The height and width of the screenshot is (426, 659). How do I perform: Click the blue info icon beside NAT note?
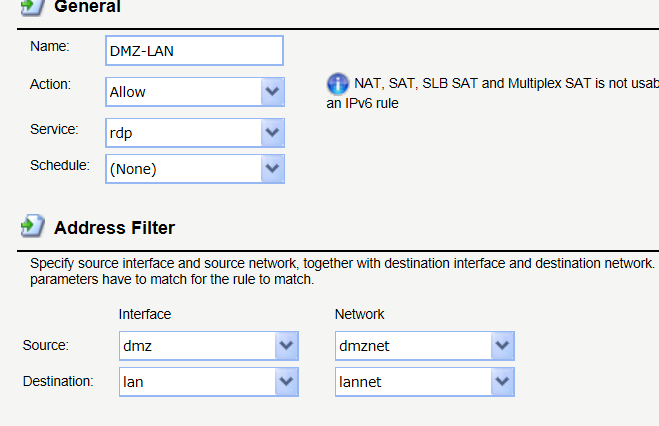338,83
